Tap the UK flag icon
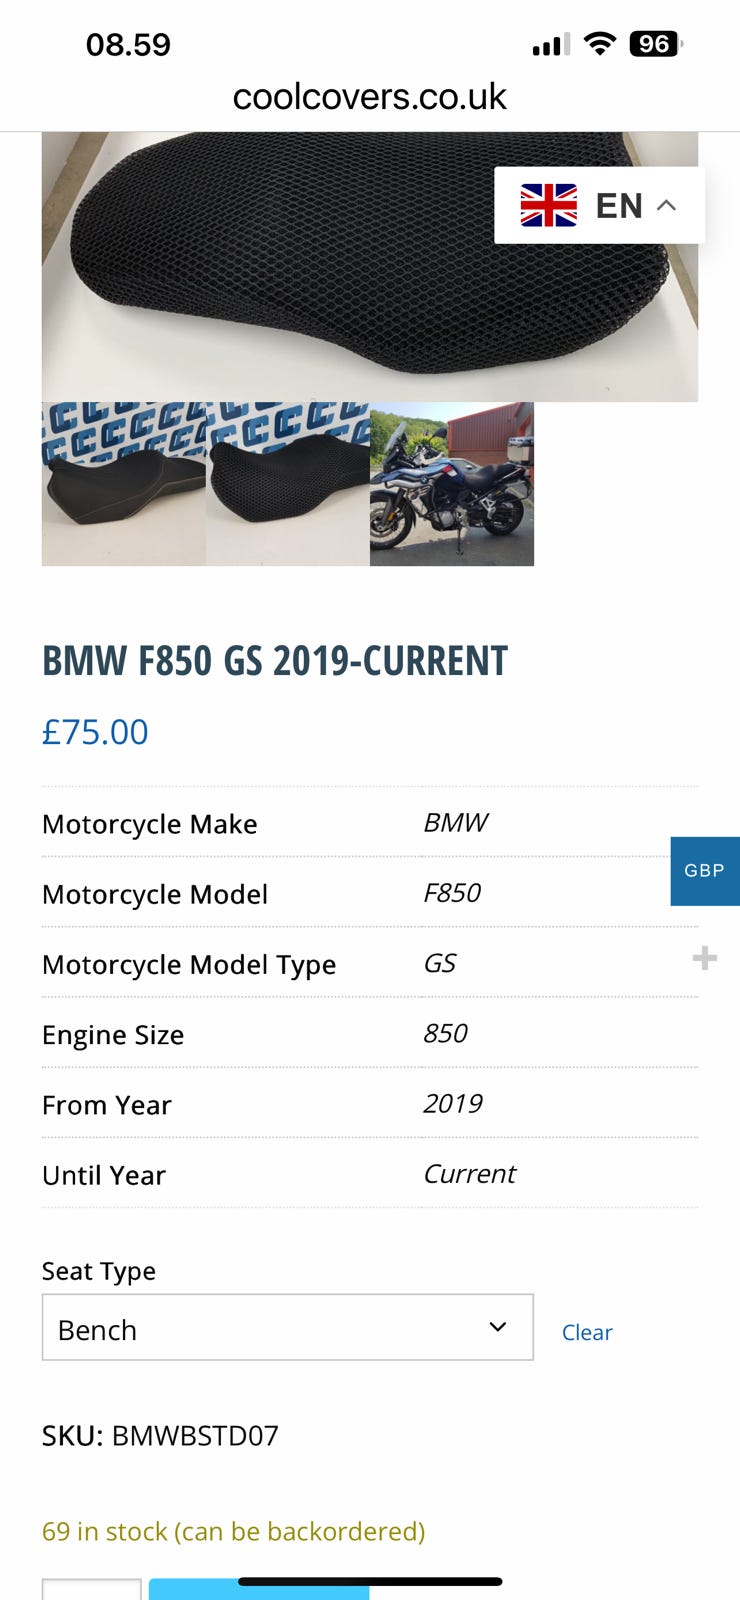Viewport: 740px width, 1600px height. (x=548, y=205)
